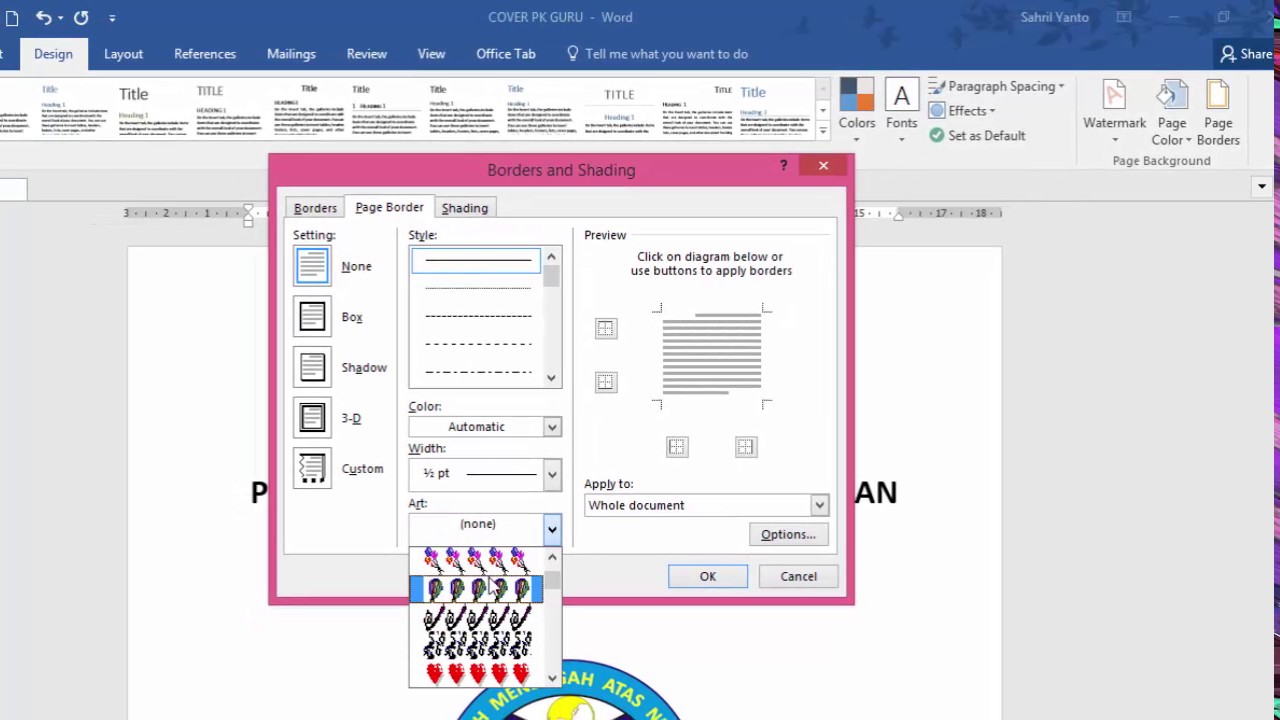
Task: Click the Share person icon
Action: pyautogui.click(x=1227, y=54)
